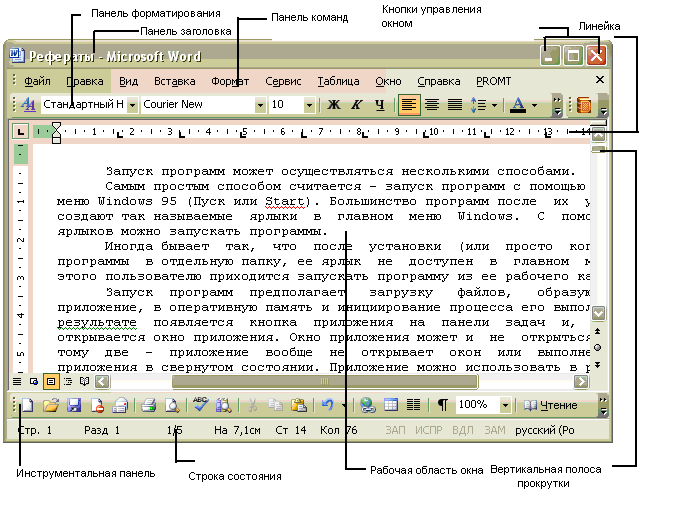Click the Print Preview icon

point(172,405)
